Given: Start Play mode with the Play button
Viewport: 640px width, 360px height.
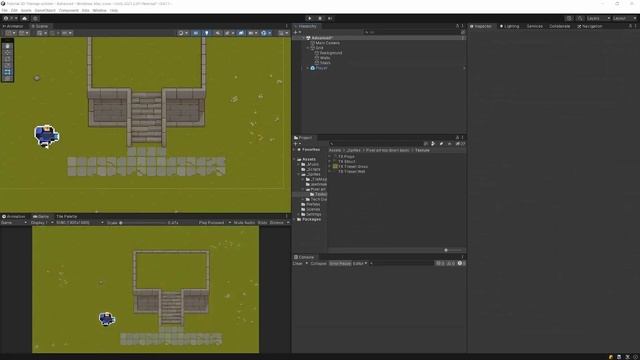Looking at the screenshot, I should (x=310, y=18).
